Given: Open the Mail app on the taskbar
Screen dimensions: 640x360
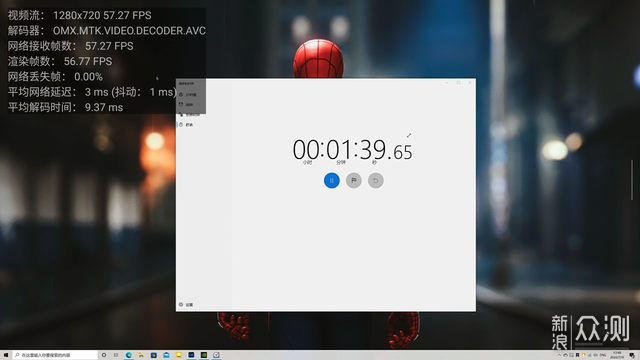Looking at the screenshot, I should [166, 355].
